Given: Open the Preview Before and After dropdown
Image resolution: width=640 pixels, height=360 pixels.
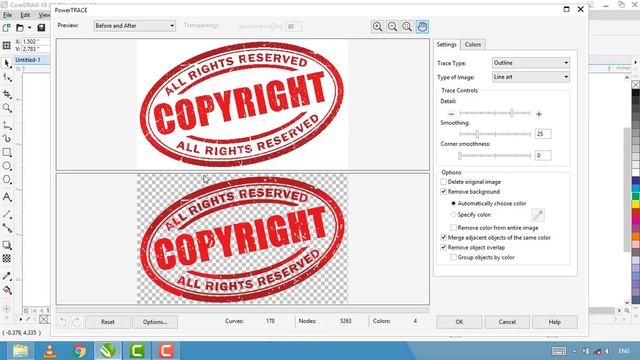Looking at the screenshot, I should 135,26.
